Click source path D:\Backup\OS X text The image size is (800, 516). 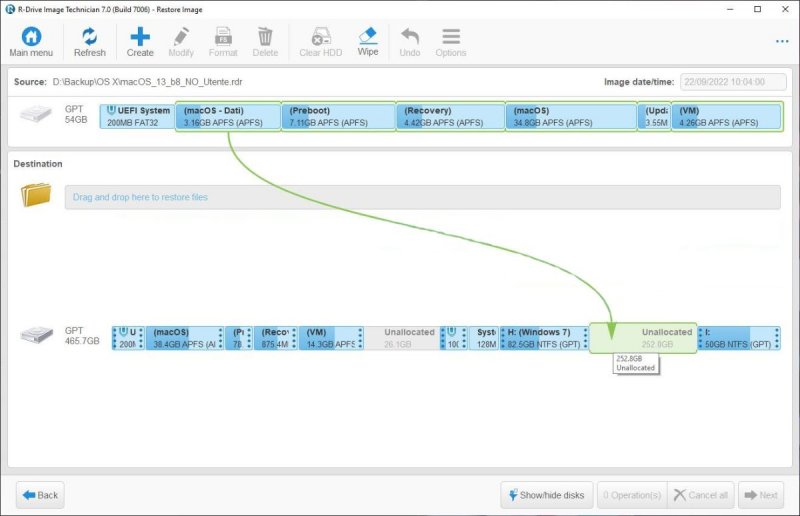coord(147,82)
